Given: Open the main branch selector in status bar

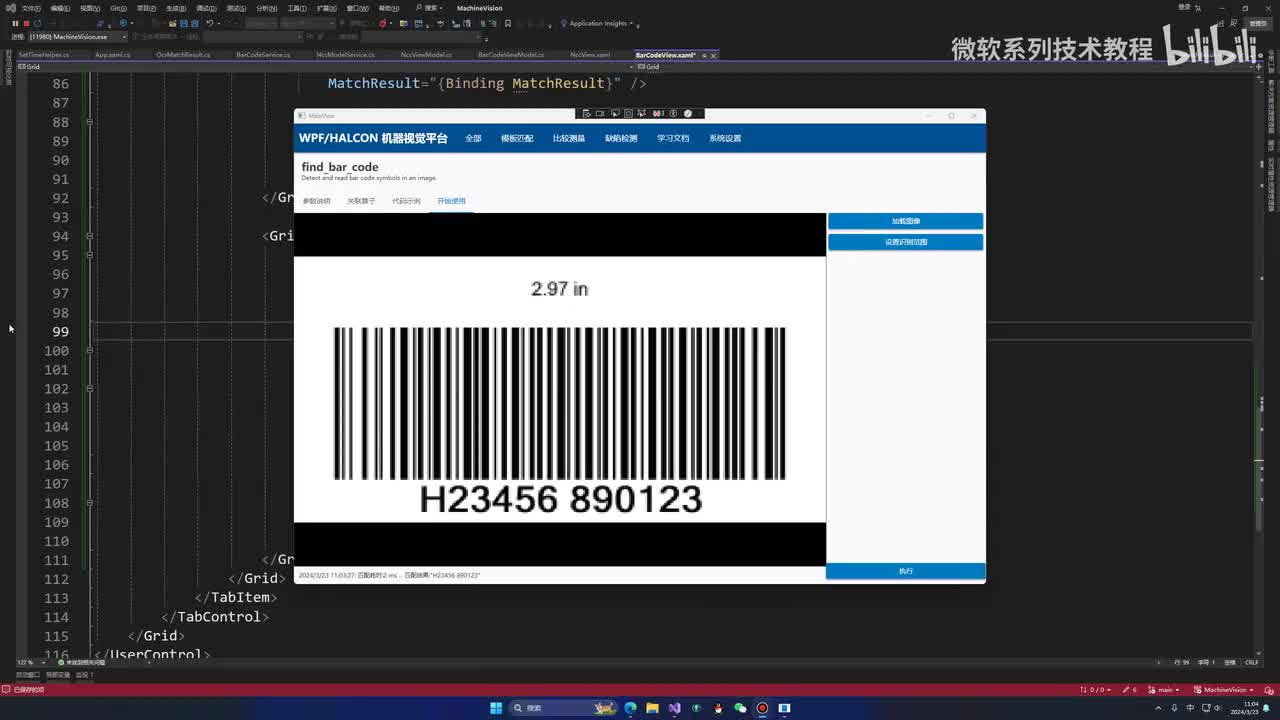Looking at the screenshot, I should click(1165, 690).
